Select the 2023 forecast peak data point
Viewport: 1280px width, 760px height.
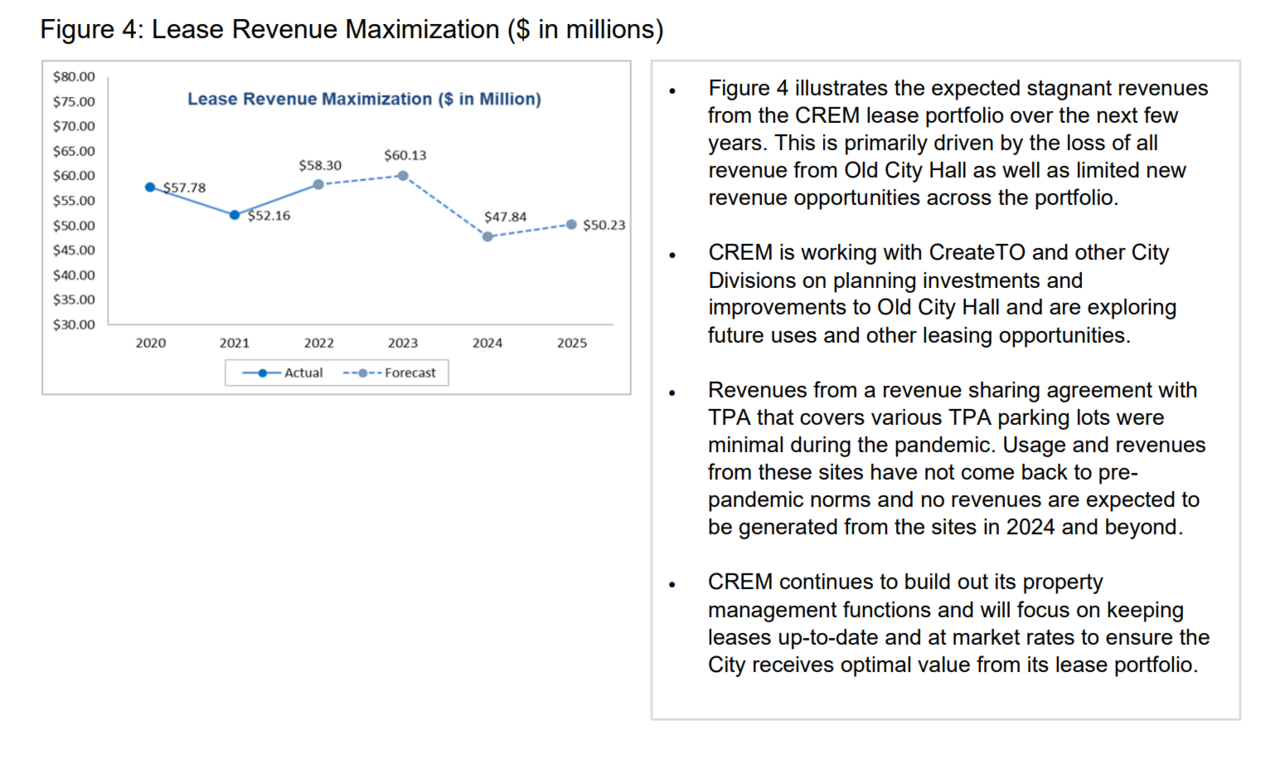pos(403,175)
